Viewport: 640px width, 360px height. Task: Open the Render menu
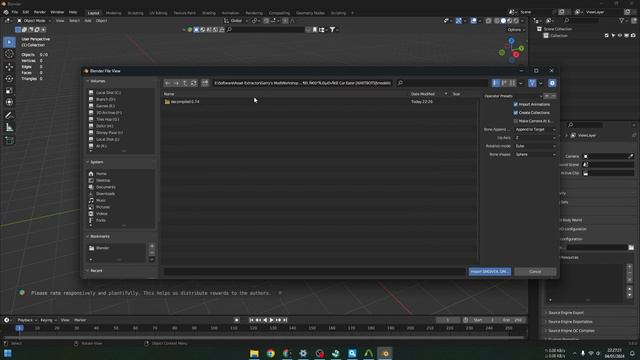tap(40, 12)
